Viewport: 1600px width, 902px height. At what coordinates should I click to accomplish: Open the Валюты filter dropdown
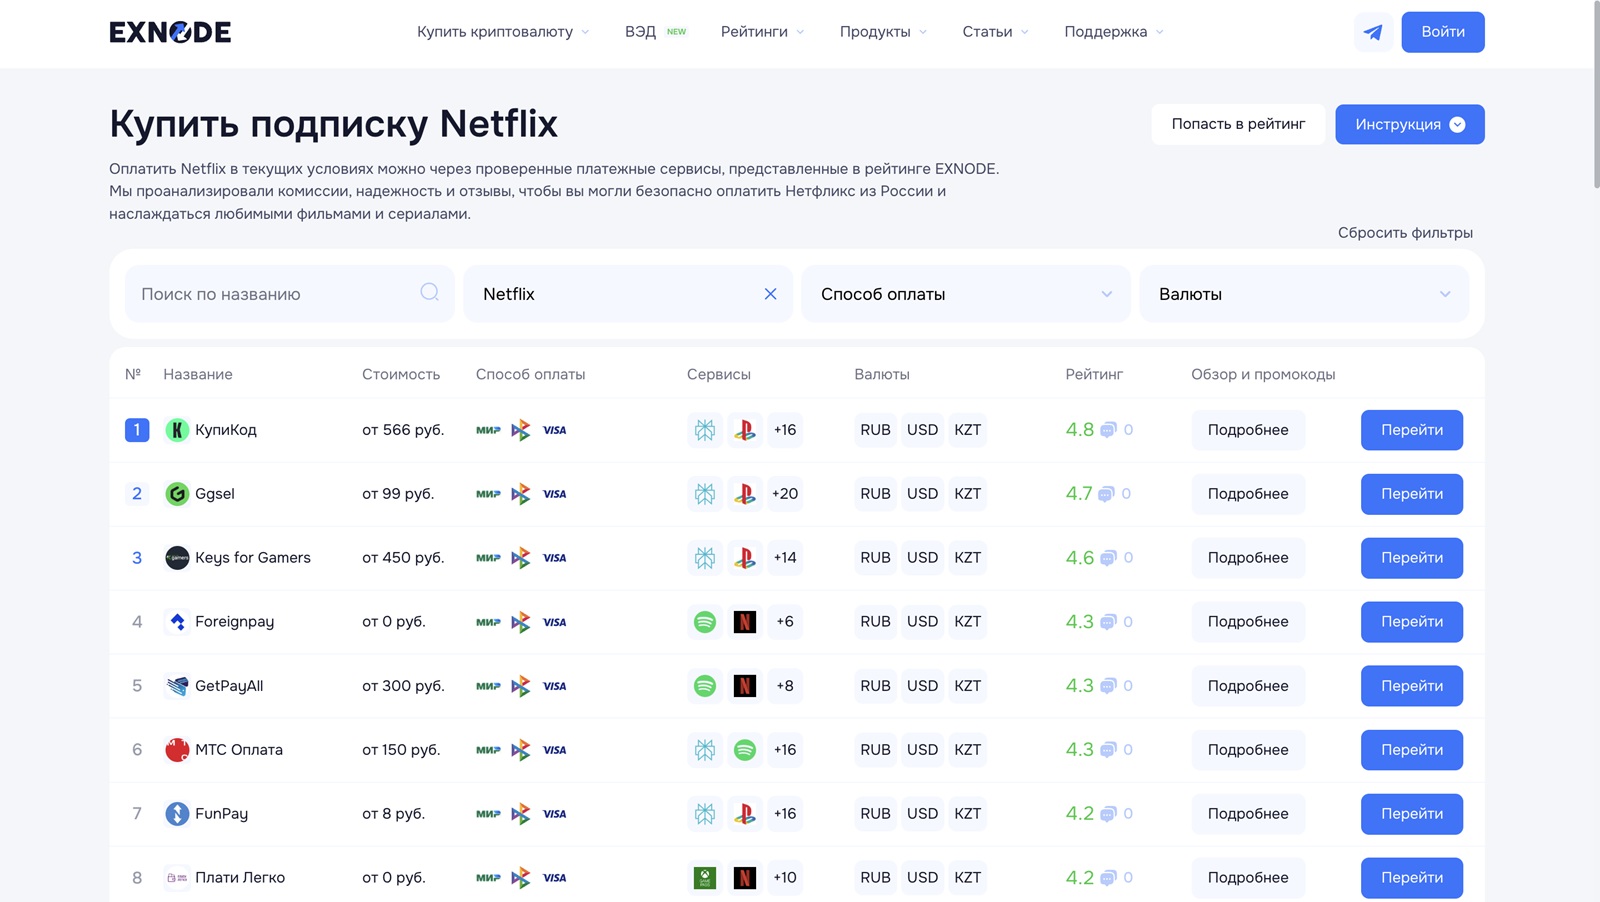[x=1303, y=294]
